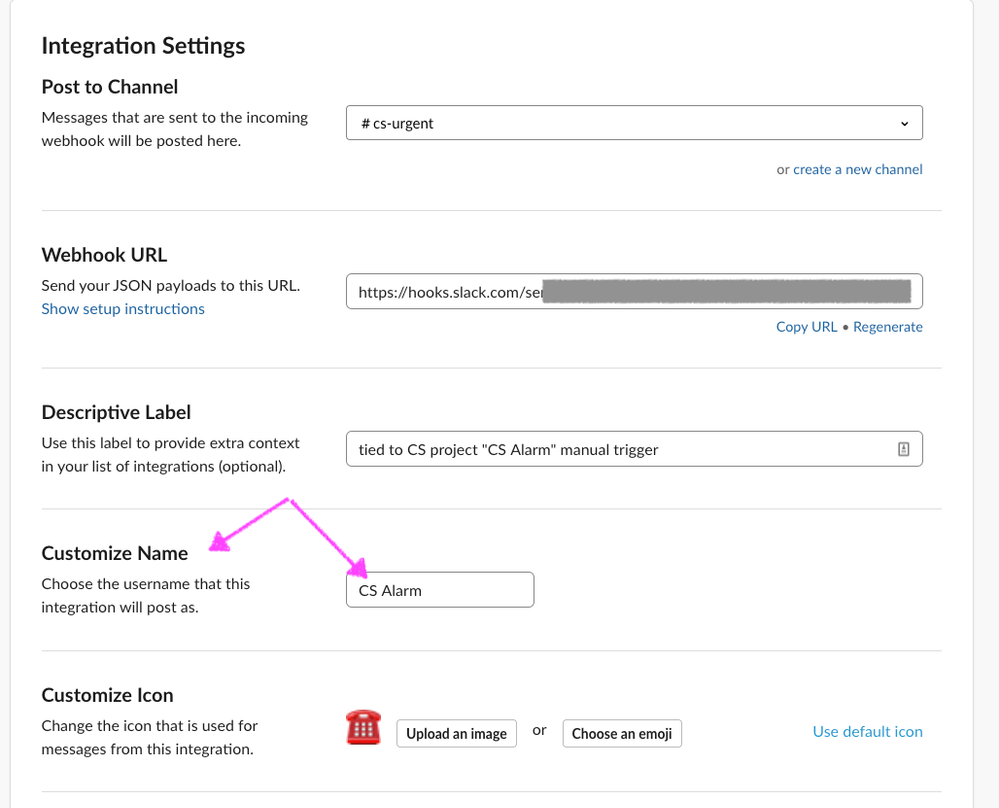Click the Integration Settings title
This screenshot has width=999, height=808.
click(143, 46)
